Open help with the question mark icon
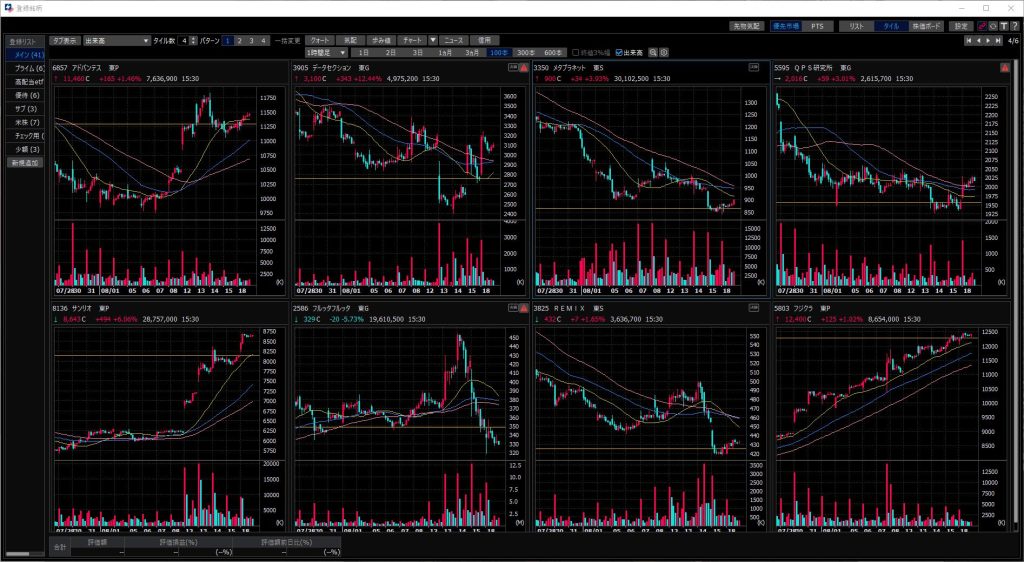 1014,26
